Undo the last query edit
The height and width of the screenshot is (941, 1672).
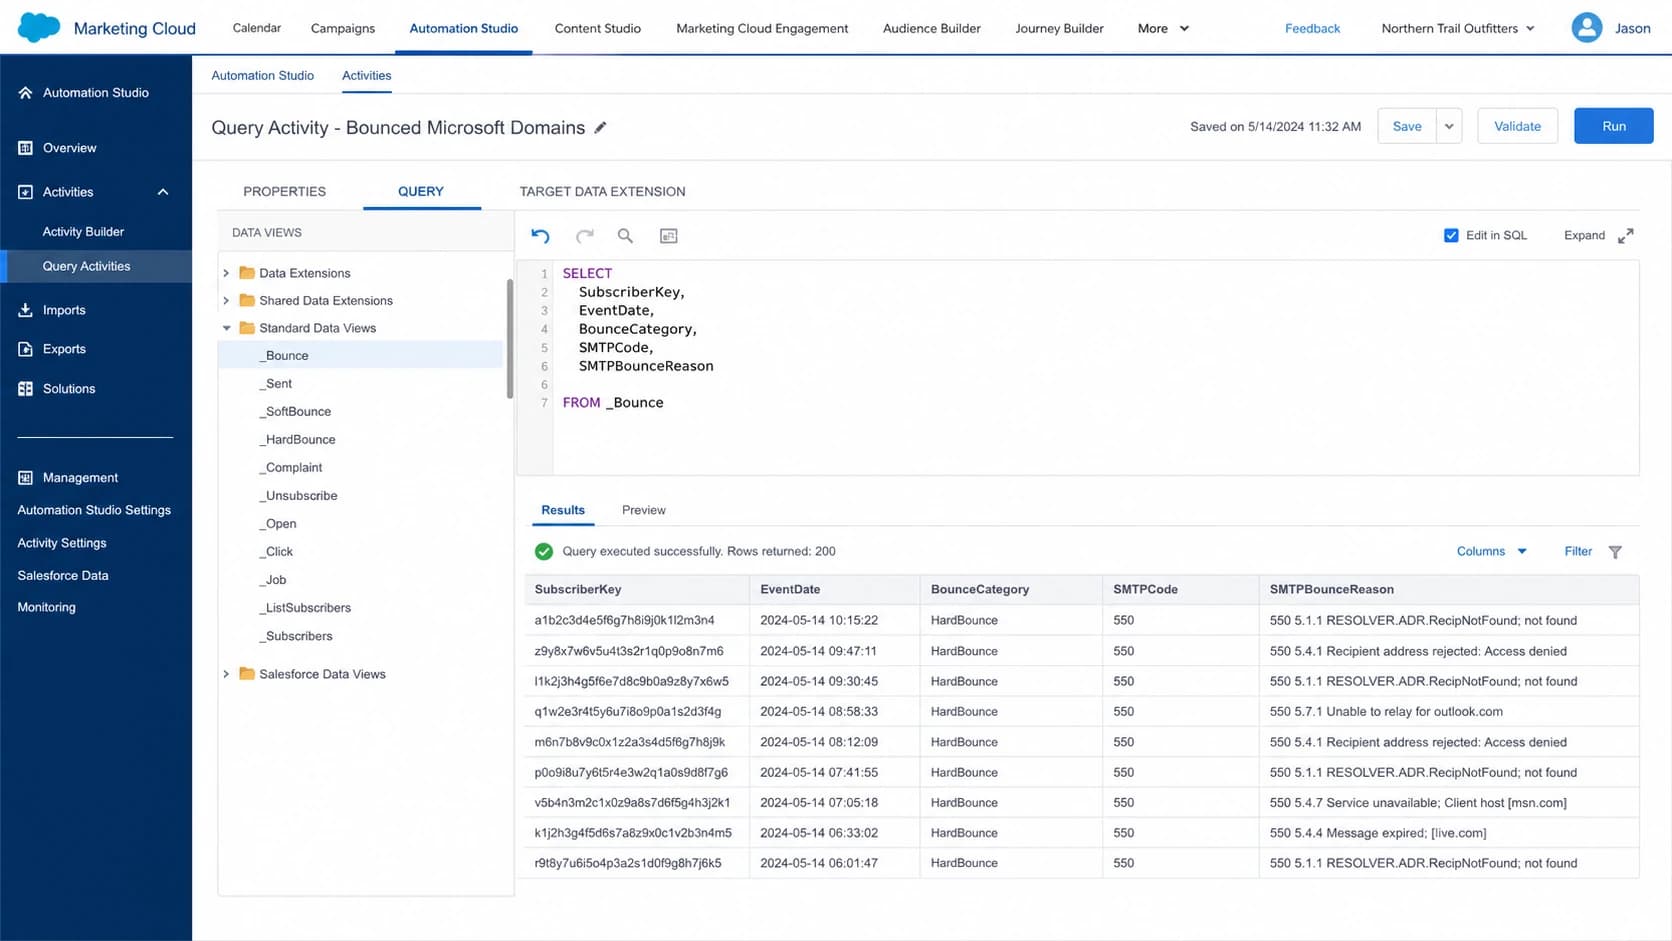540,236
